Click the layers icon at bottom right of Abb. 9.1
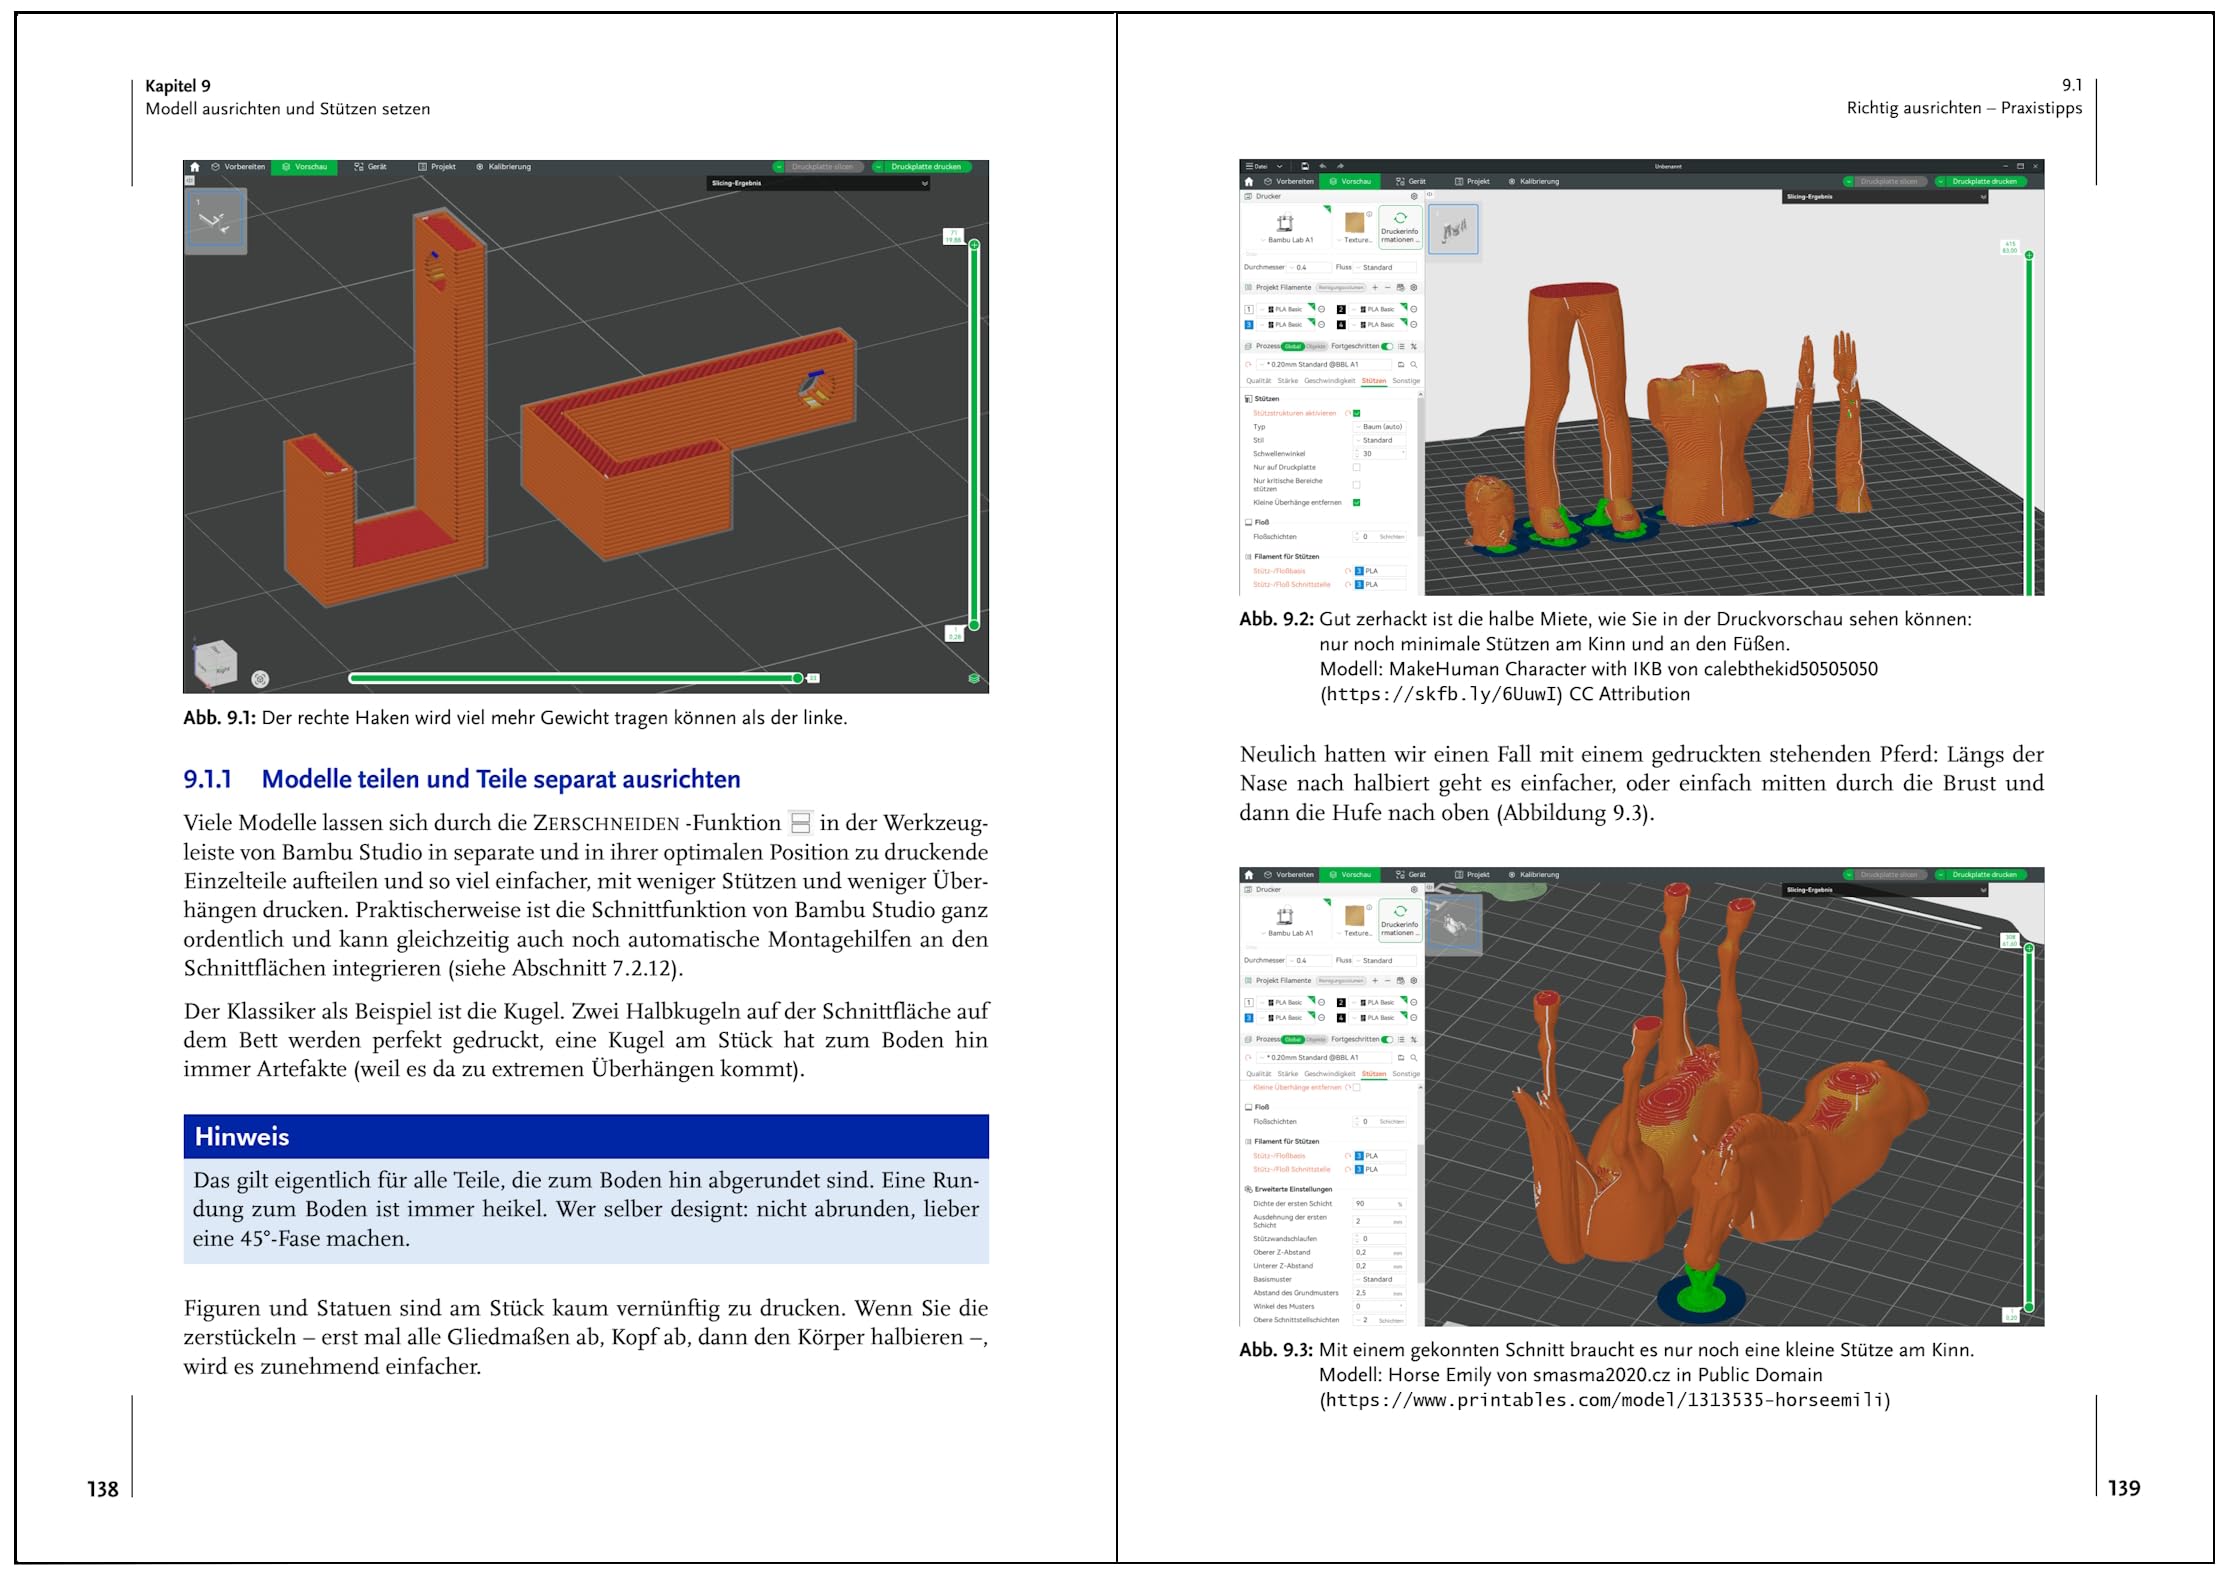This screenshot has width=2231, height=1579. [x=973, y=678]
